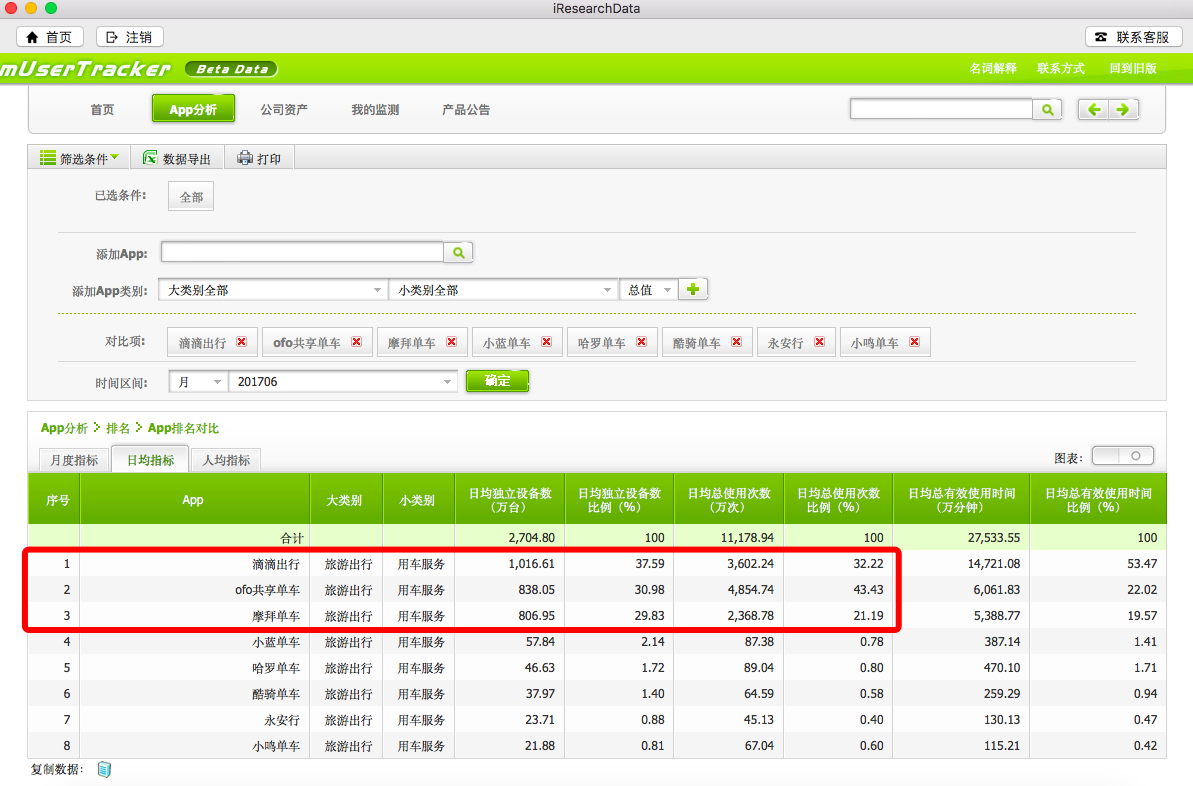Open the 月 time unit dropdown
Screen dimensions: 1193x786
[198, 382]
